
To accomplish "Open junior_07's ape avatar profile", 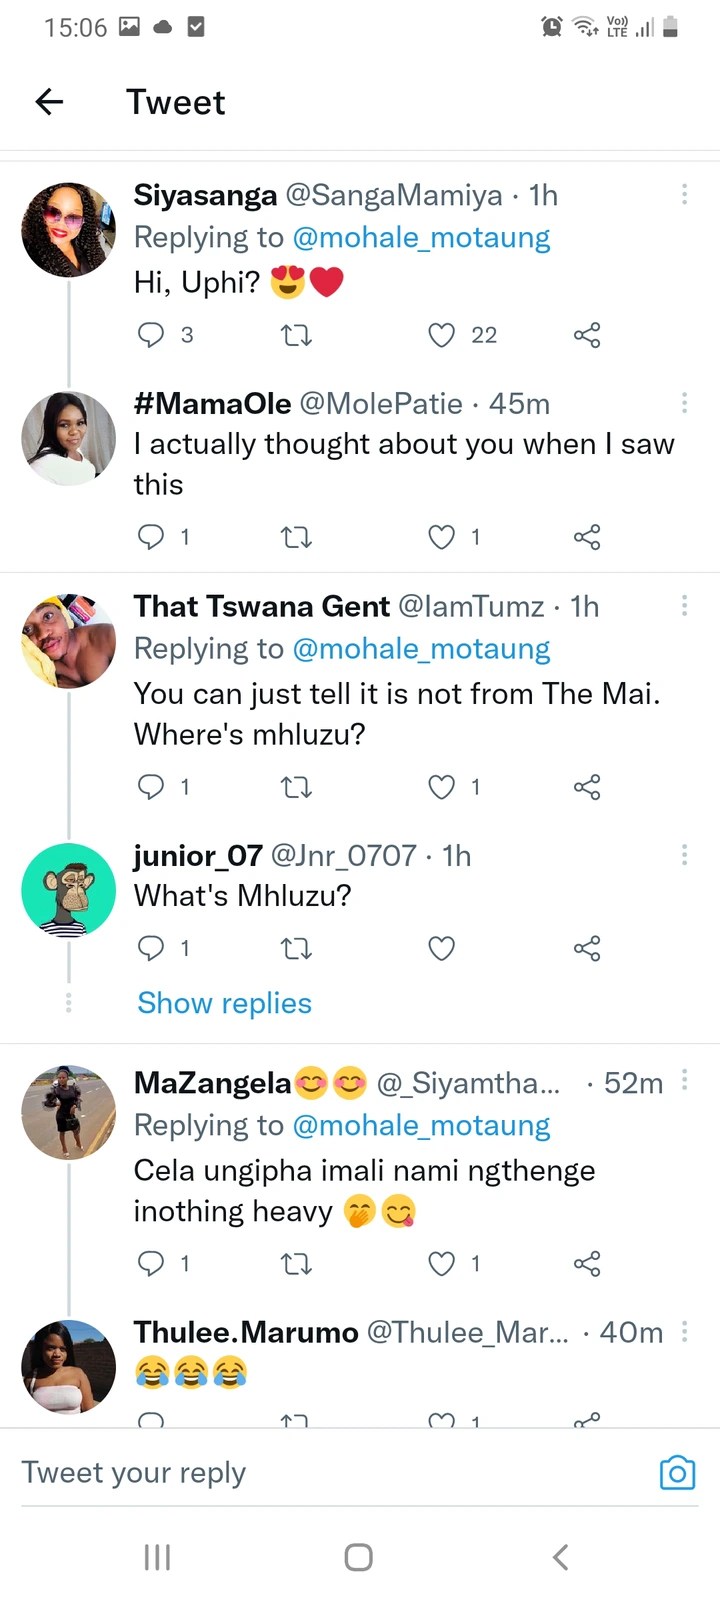I will point(68,889).
